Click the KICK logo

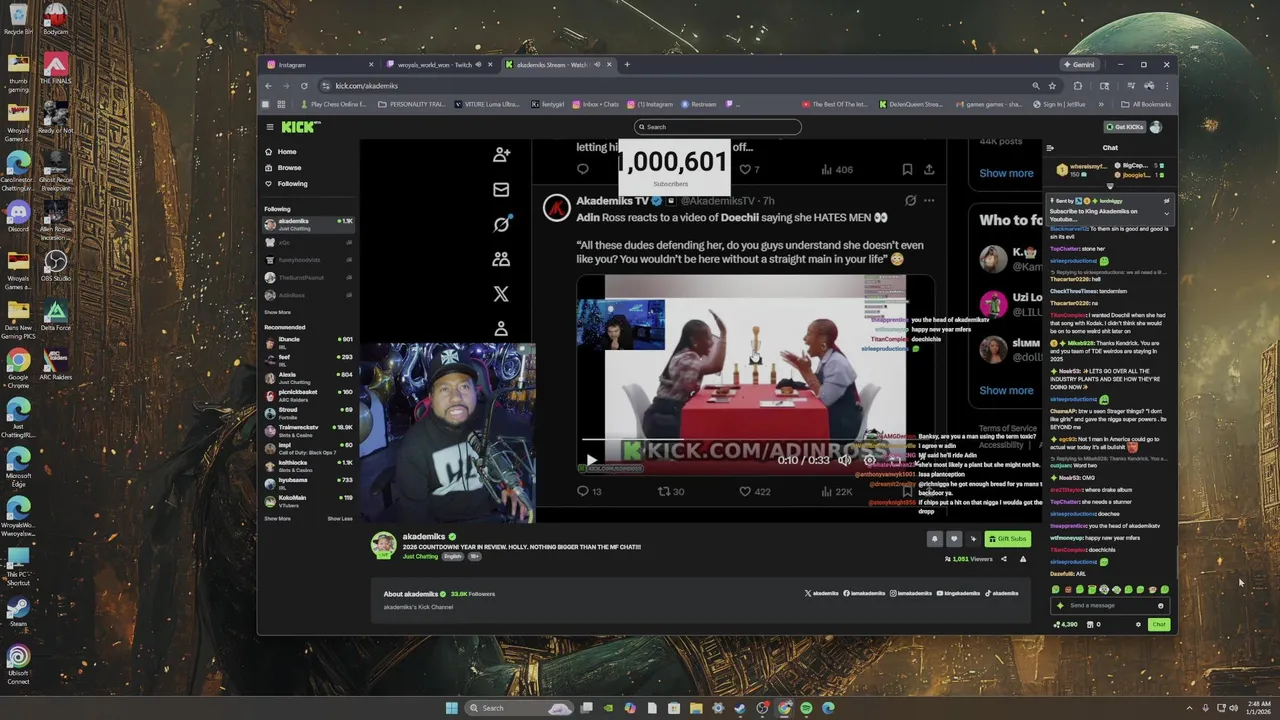[x=300, y=127]
